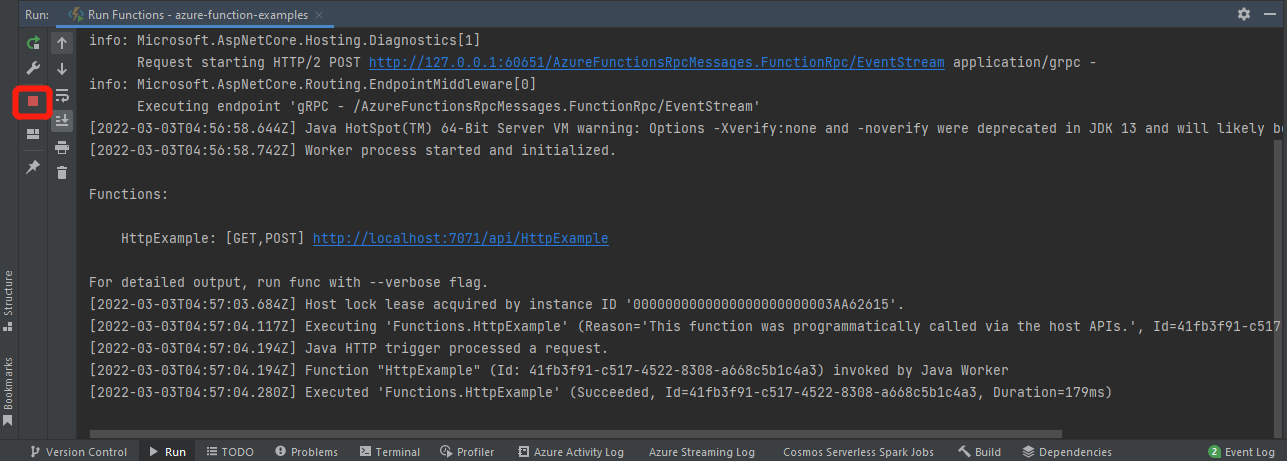Click the restore layout icon
1287x461 pixels.
pyautogui.click(x=33, y=134)
